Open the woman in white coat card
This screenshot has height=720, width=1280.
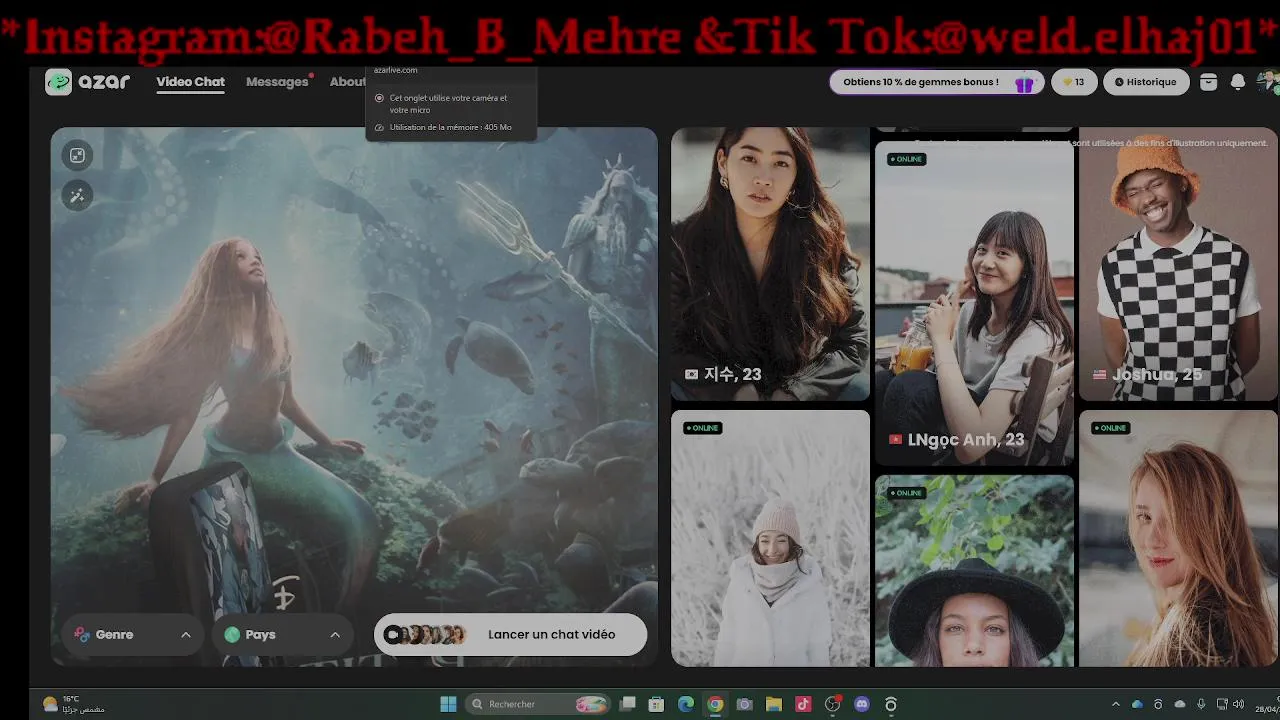pos(770,538)
